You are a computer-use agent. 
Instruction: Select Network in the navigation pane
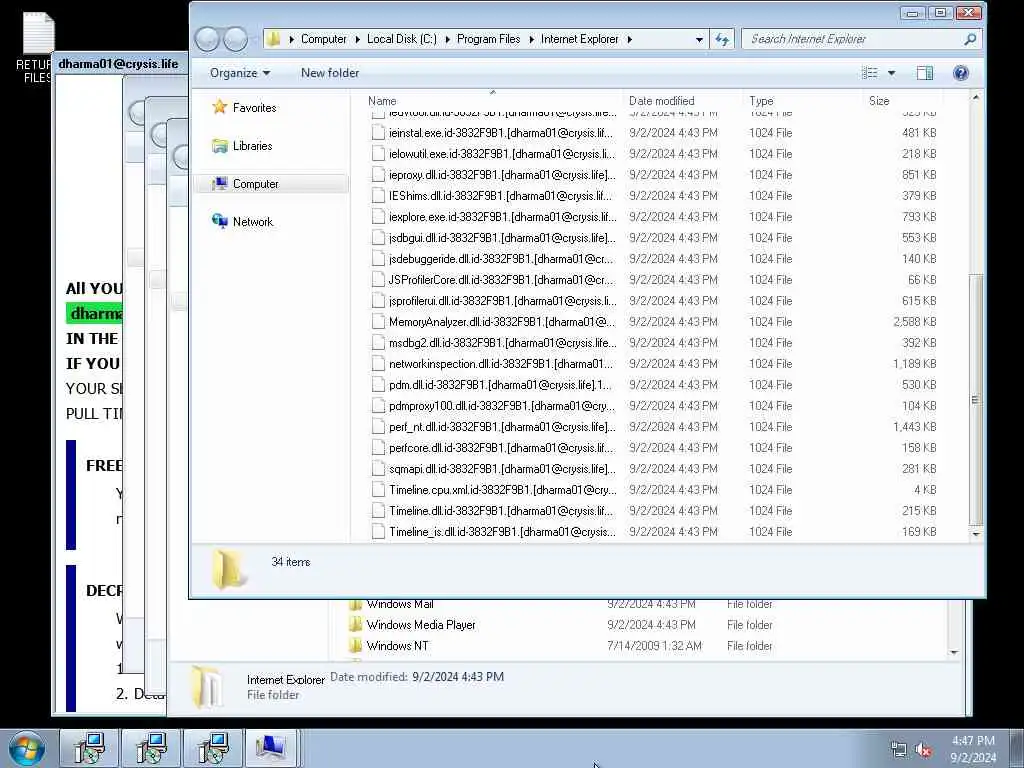(x=253, y=221)
